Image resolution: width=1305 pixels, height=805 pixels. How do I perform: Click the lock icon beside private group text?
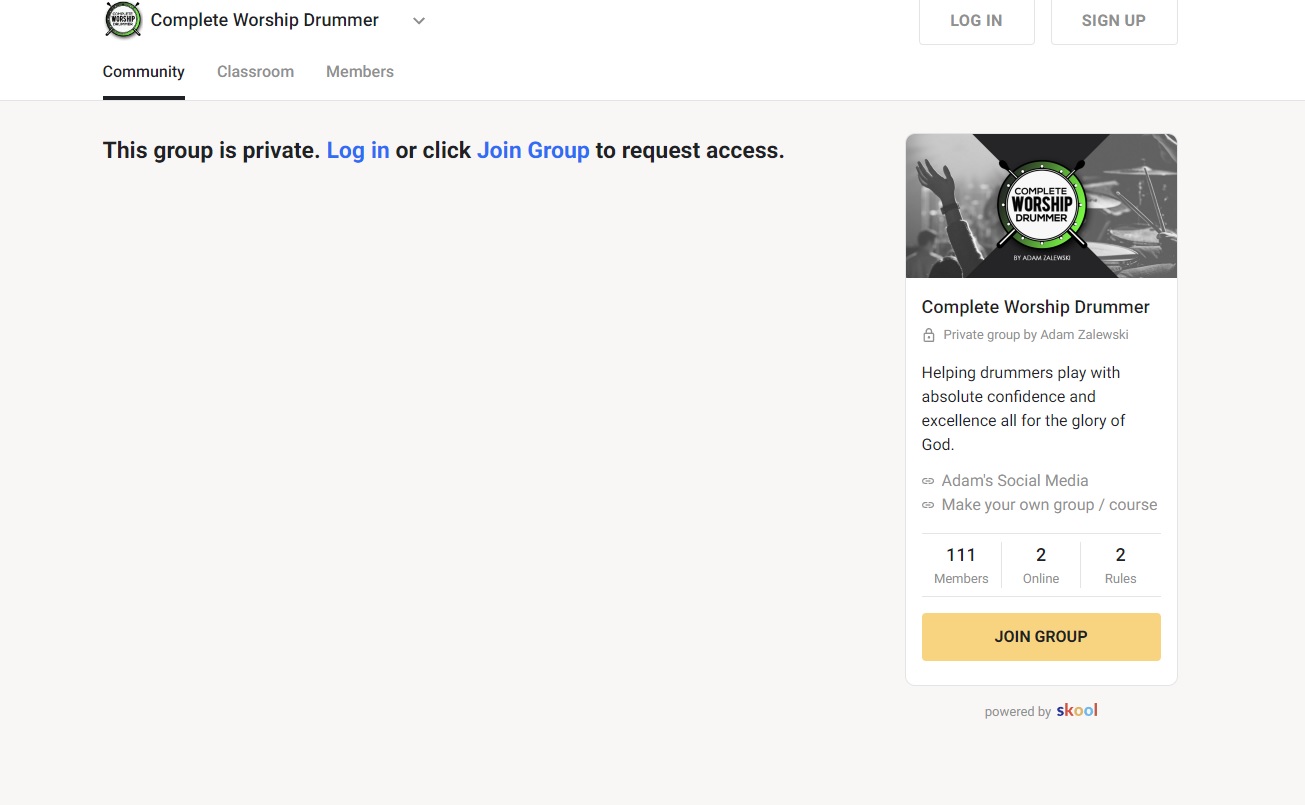pos(928,334)
